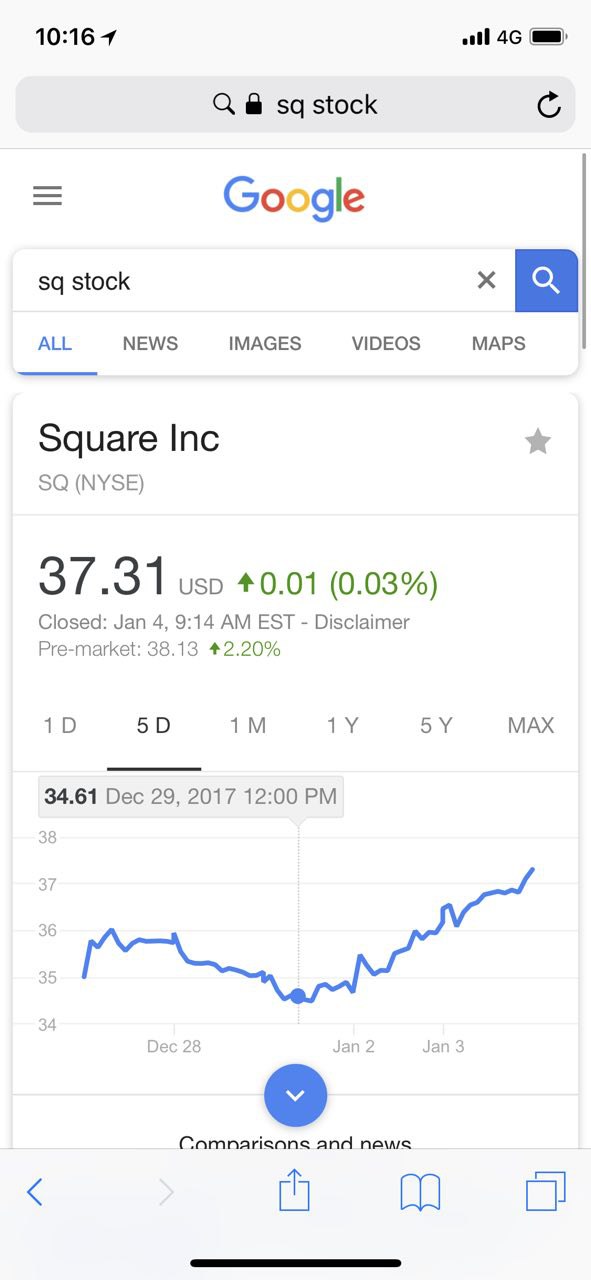Open the Videos tab
This screenshot has width=591, height=1280.
(x=386, y=343)
